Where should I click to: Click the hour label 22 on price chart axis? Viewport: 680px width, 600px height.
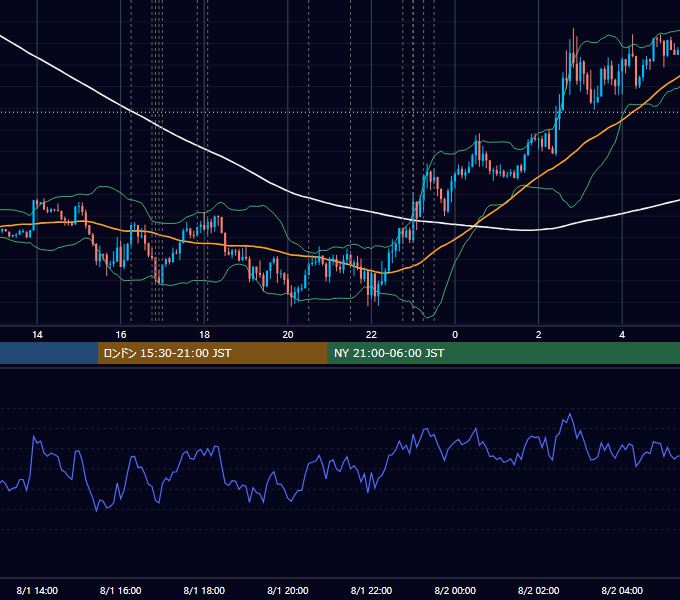(371, 335)
